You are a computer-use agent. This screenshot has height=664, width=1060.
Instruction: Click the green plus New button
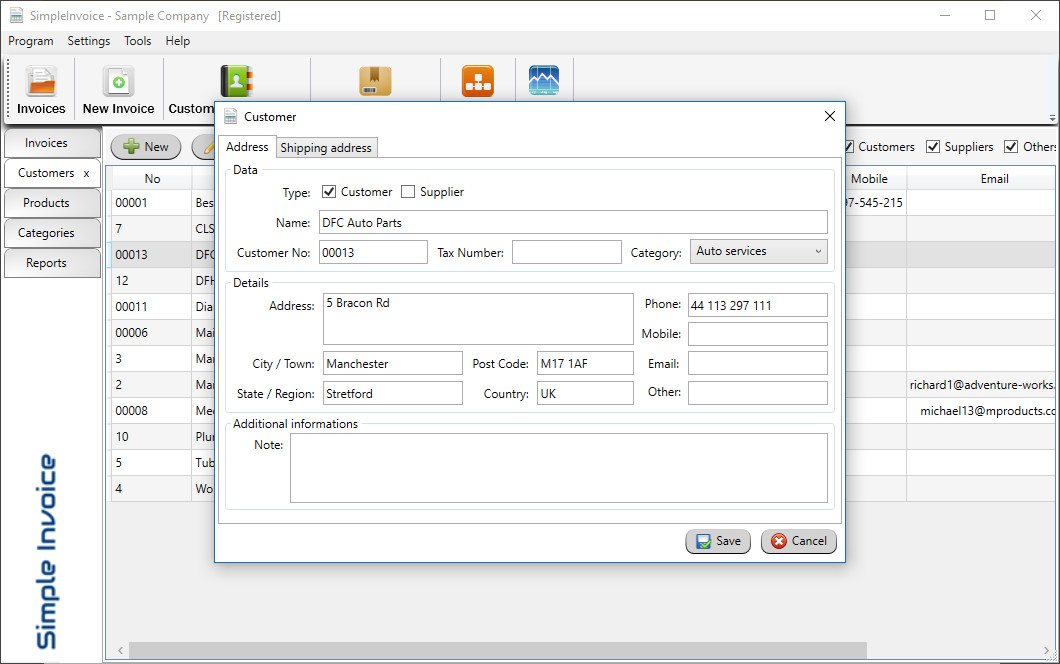pyautogui.click(x=146, y=147)
